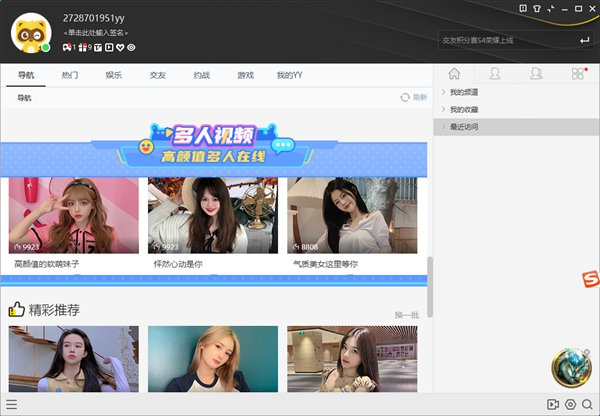Viewport: 600px width, 416px height.
Task: Toggle the eye icon under the username
Action: click(131, 47)
